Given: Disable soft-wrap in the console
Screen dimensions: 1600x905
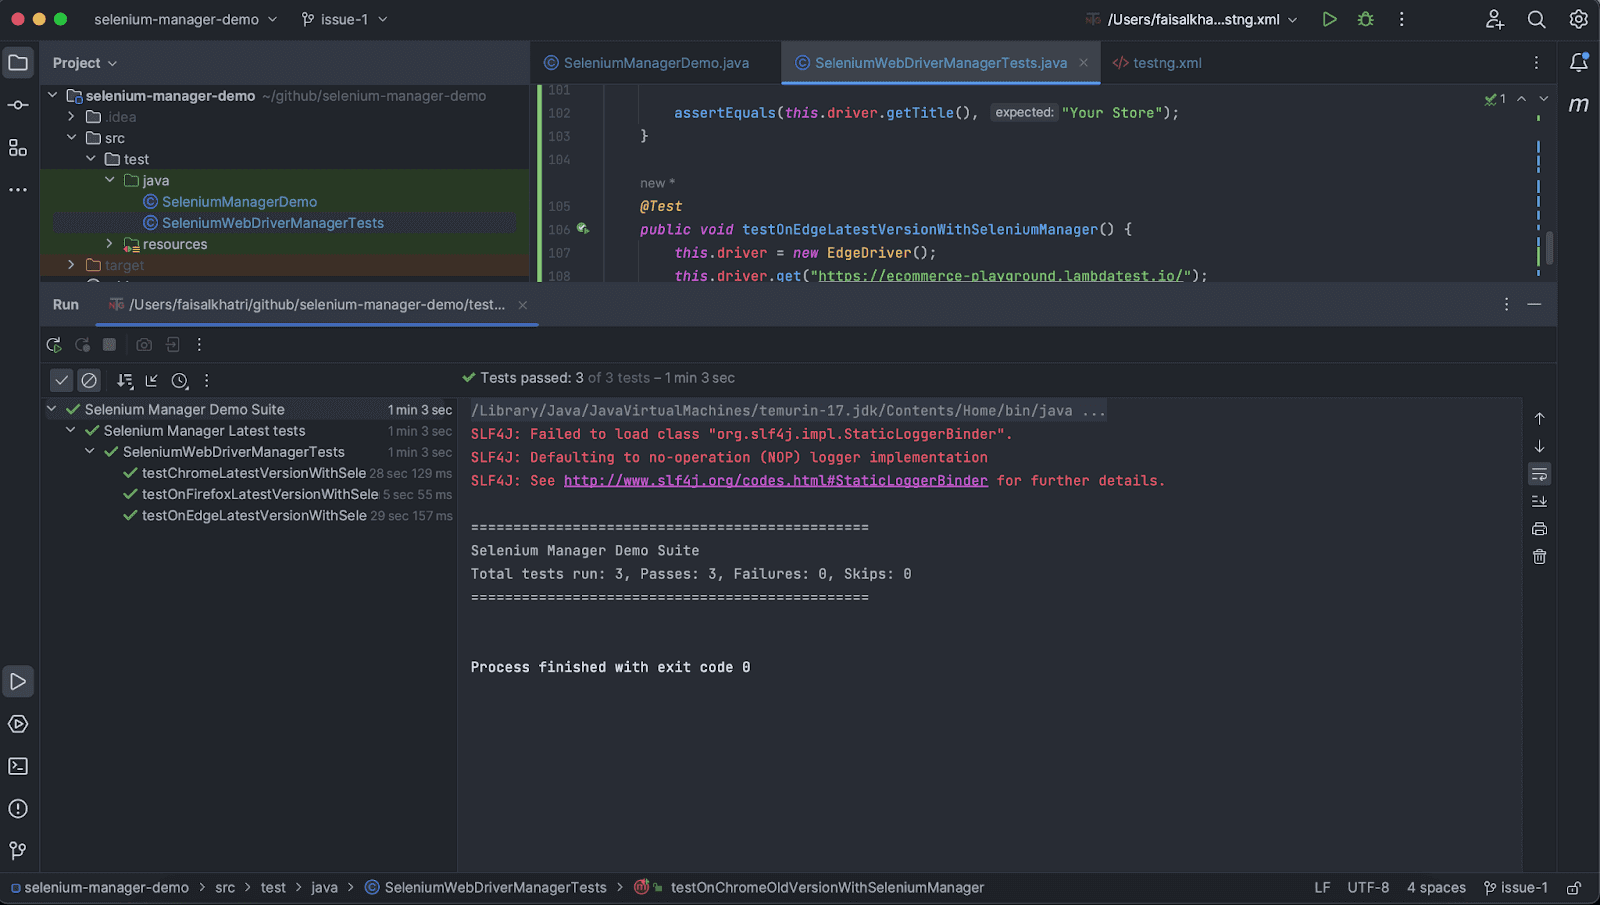Looking at the screenshot, I should (1538, 474).
